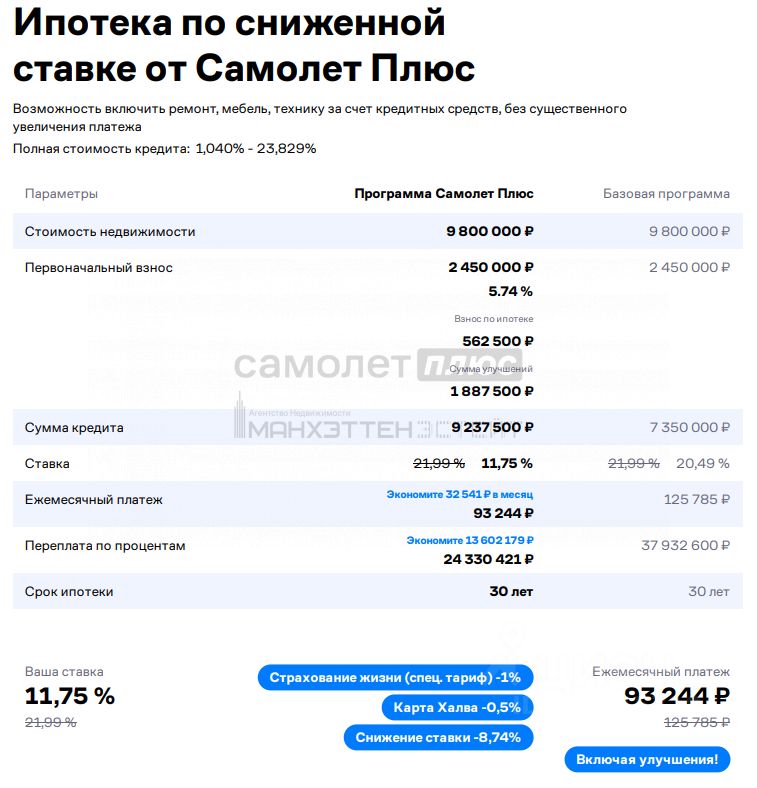Click the Полная стоимость кредита percentage range
Image resolution: width=757 pixels, height=788 pixels.
(255, 149)
